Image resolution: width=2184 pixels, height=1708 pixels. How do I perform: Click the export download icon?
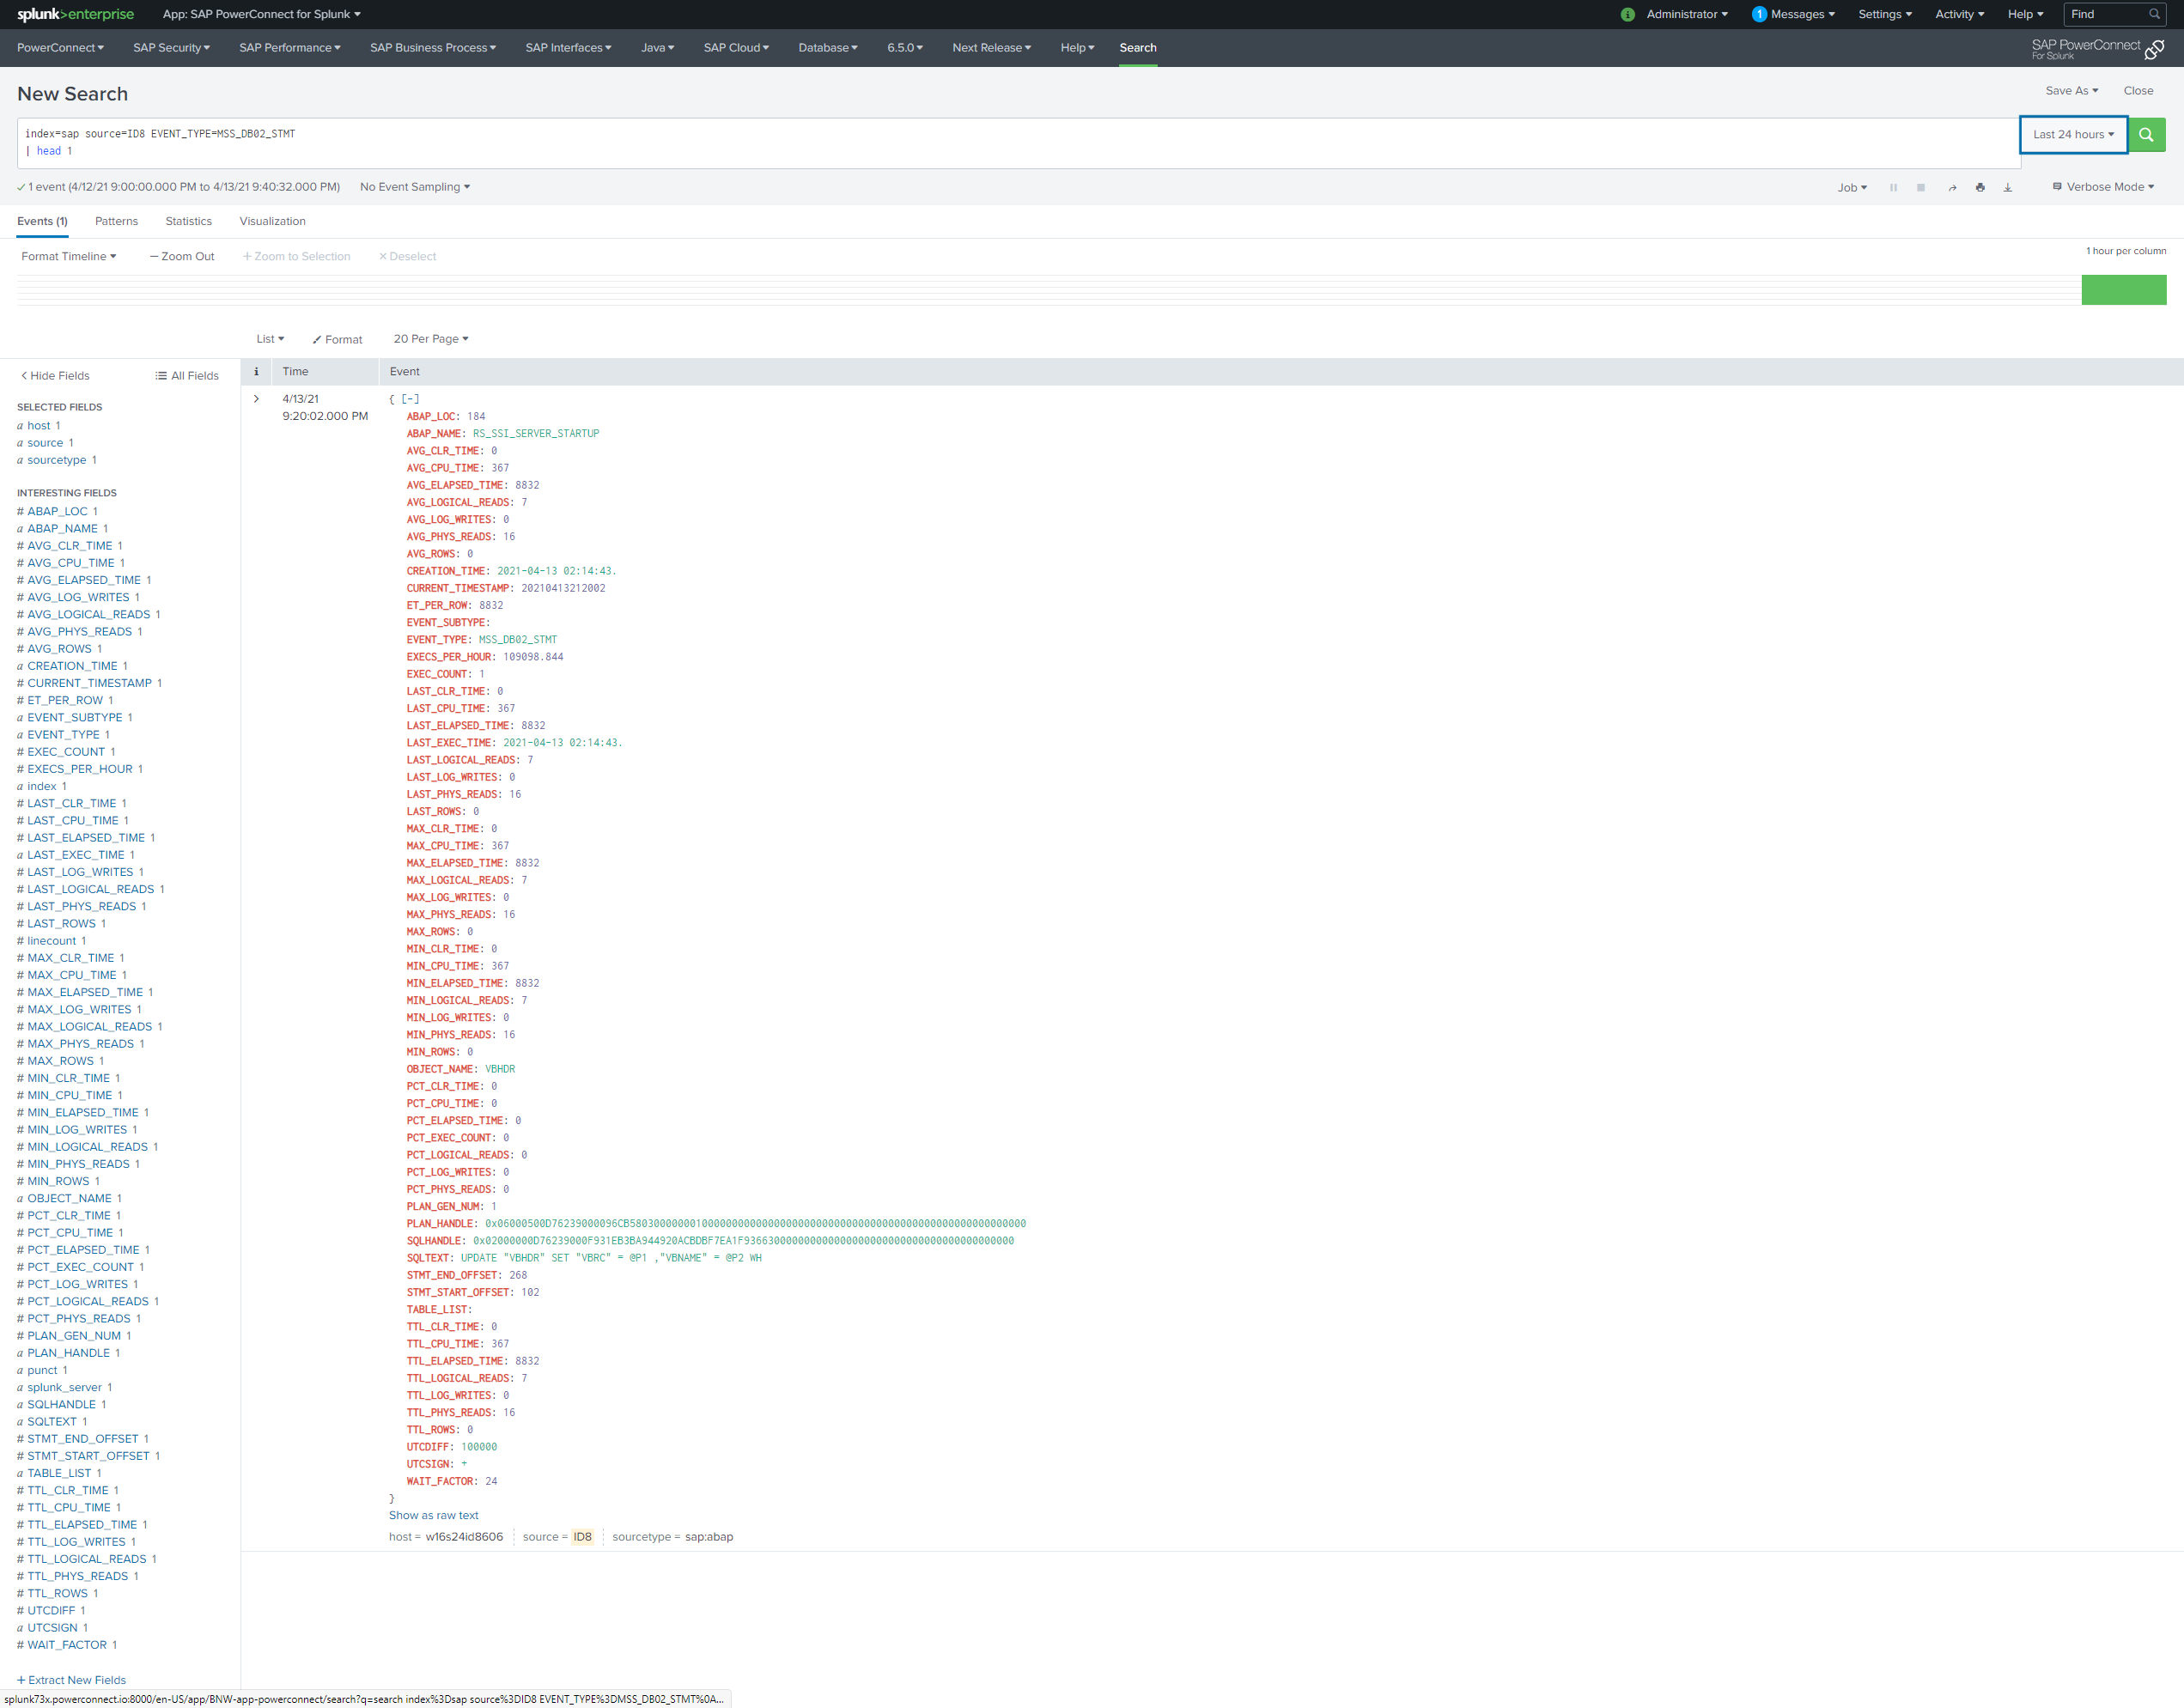tap(2007, 188)
